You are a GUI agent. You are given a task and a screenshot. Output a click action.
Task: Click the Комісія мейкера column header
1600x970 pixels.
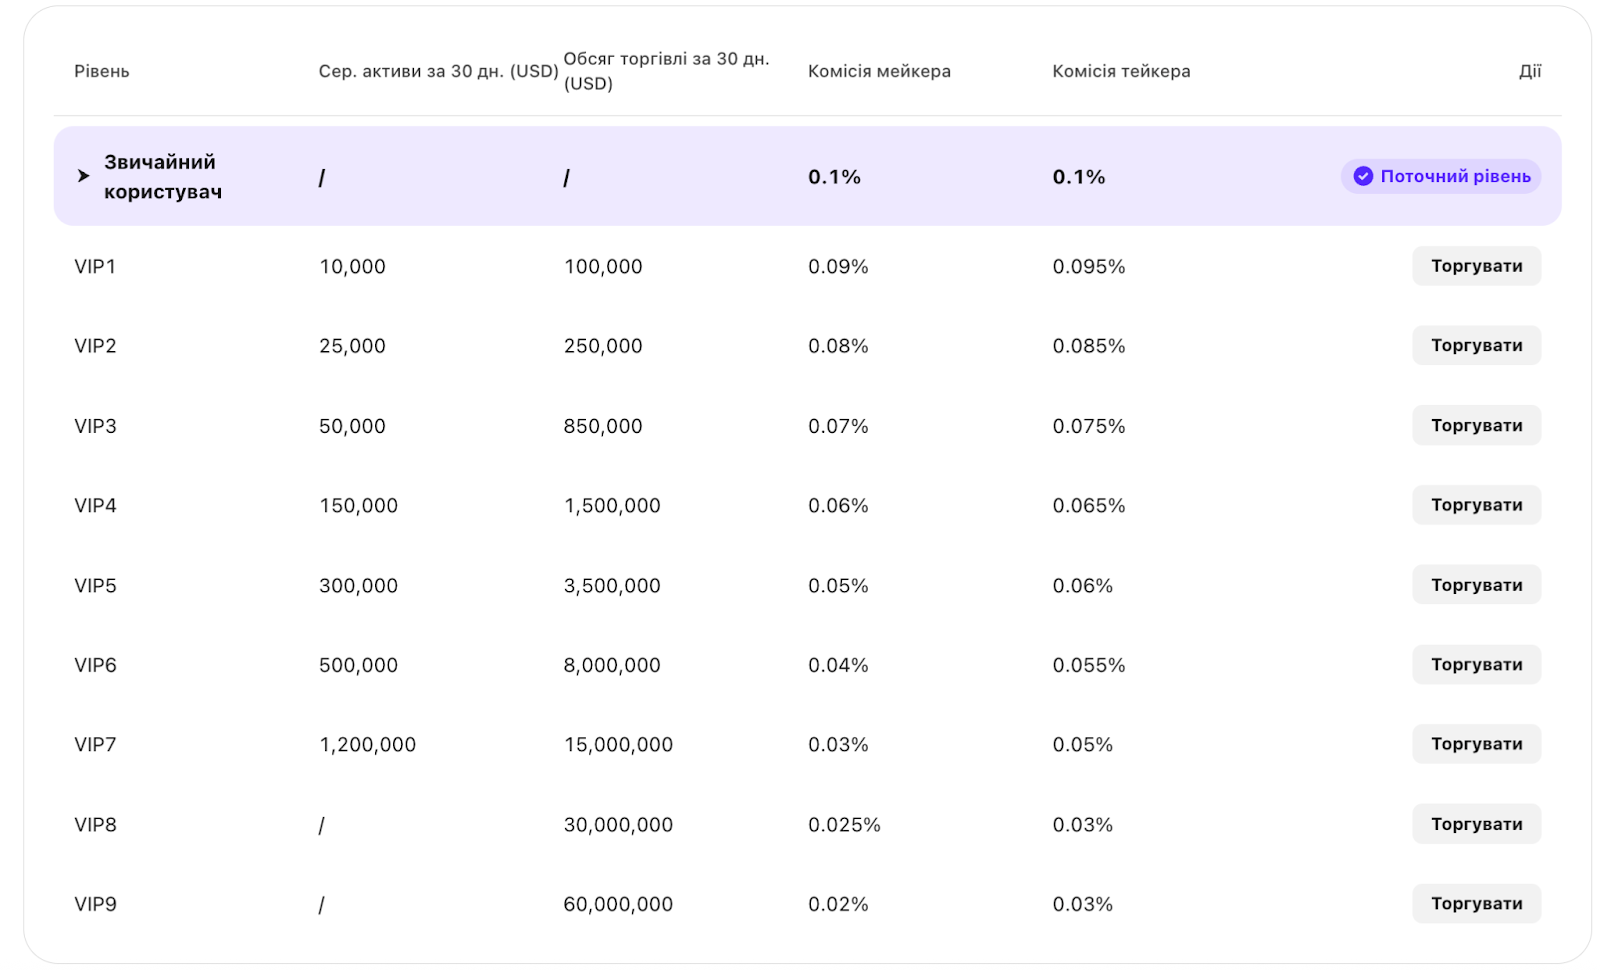coord(879,71)
